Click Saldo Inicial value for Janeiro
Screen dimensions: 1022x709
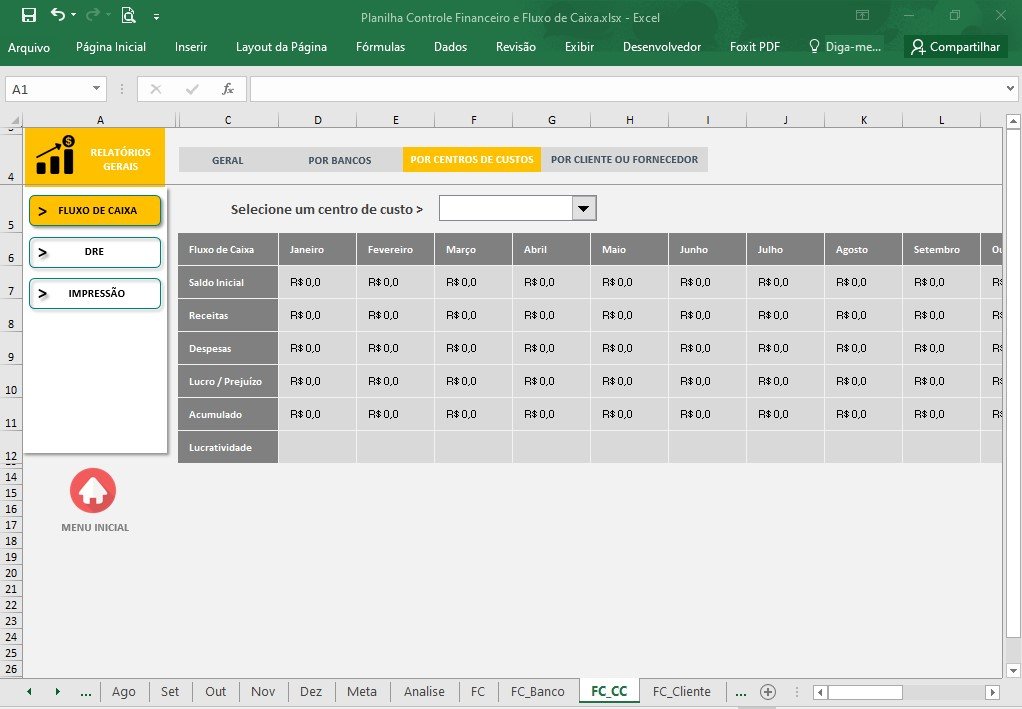pyautogui.click(x=317, y=282)
